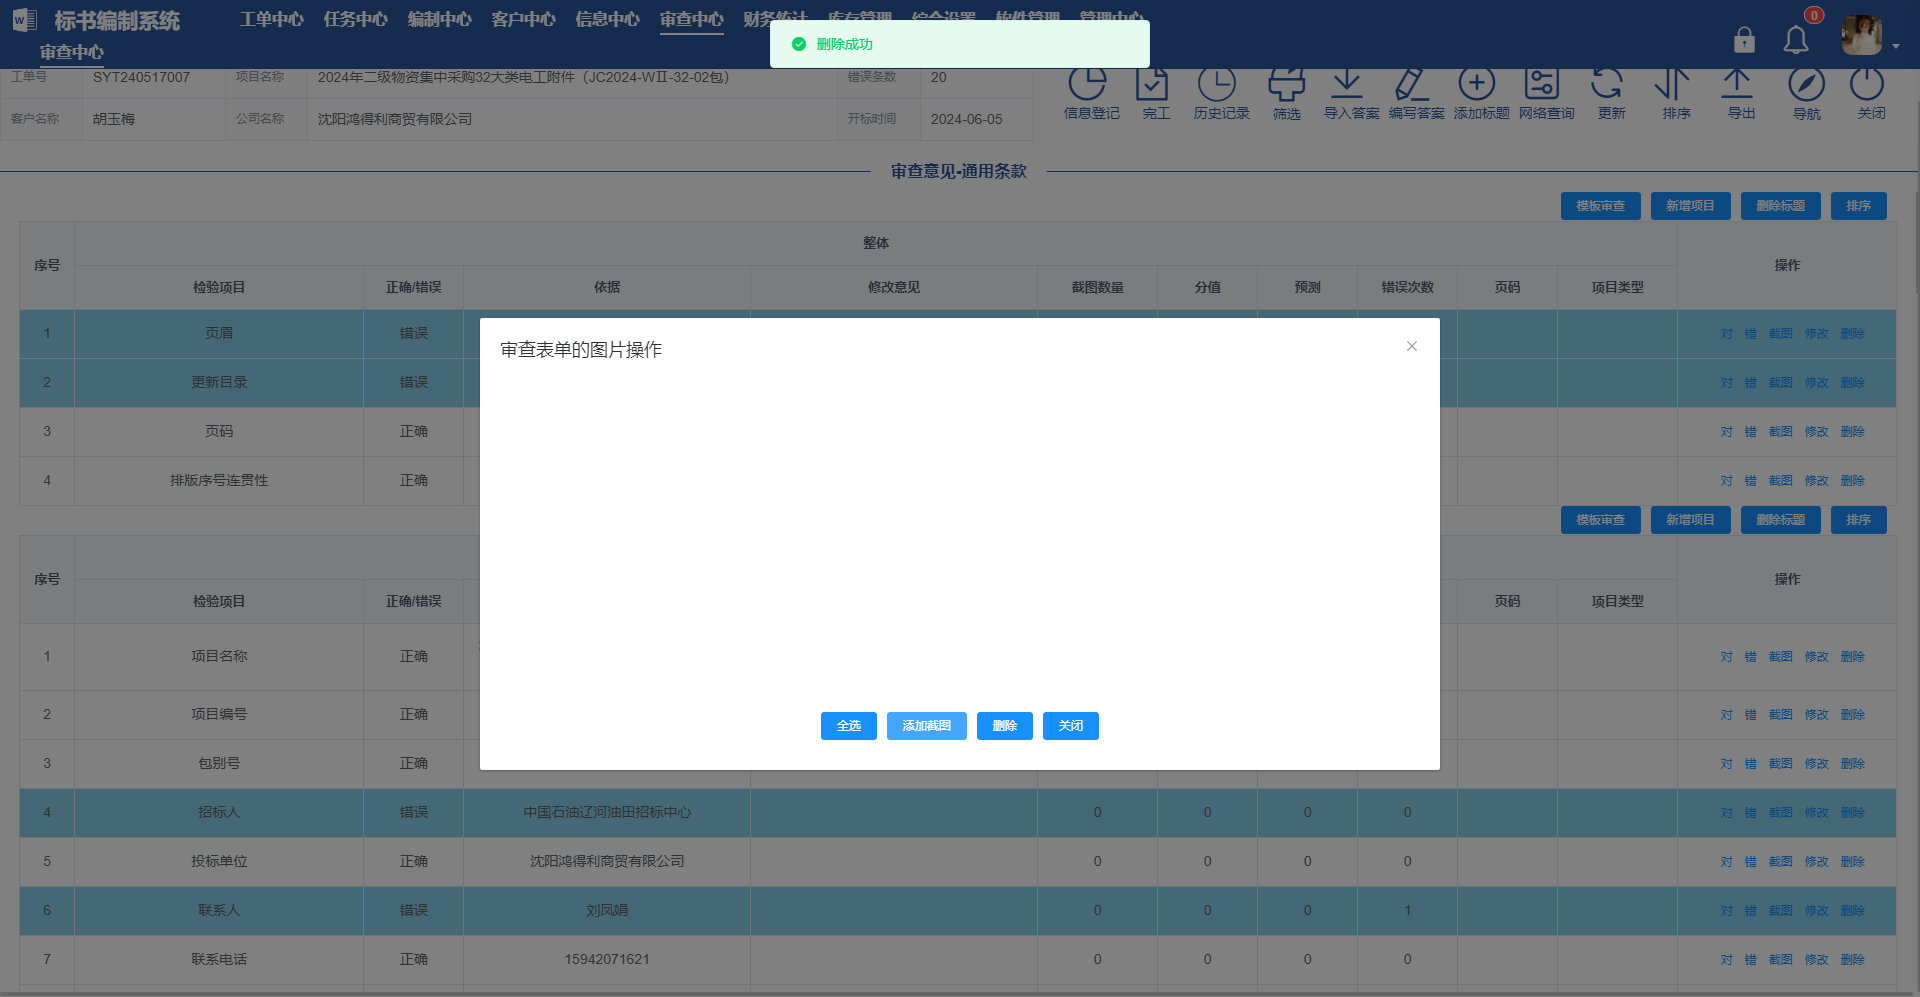Click 模板审查 above the 整体 table
The image size is (1920, 997).
[x=1601, y=206]
